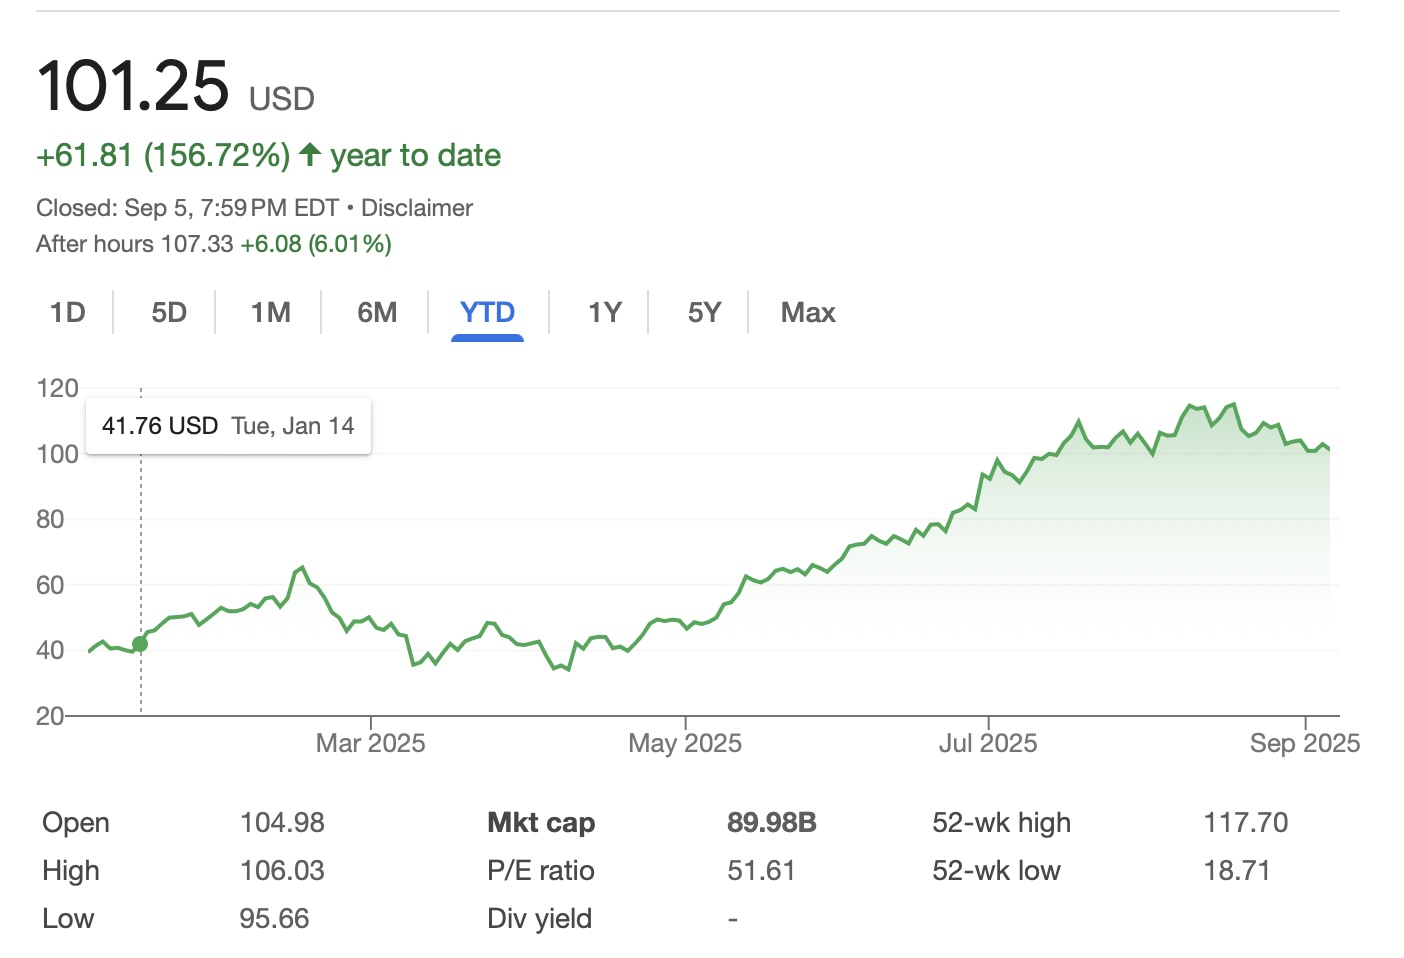
Task: Open the 1M price chart
Action: point(269,312)
